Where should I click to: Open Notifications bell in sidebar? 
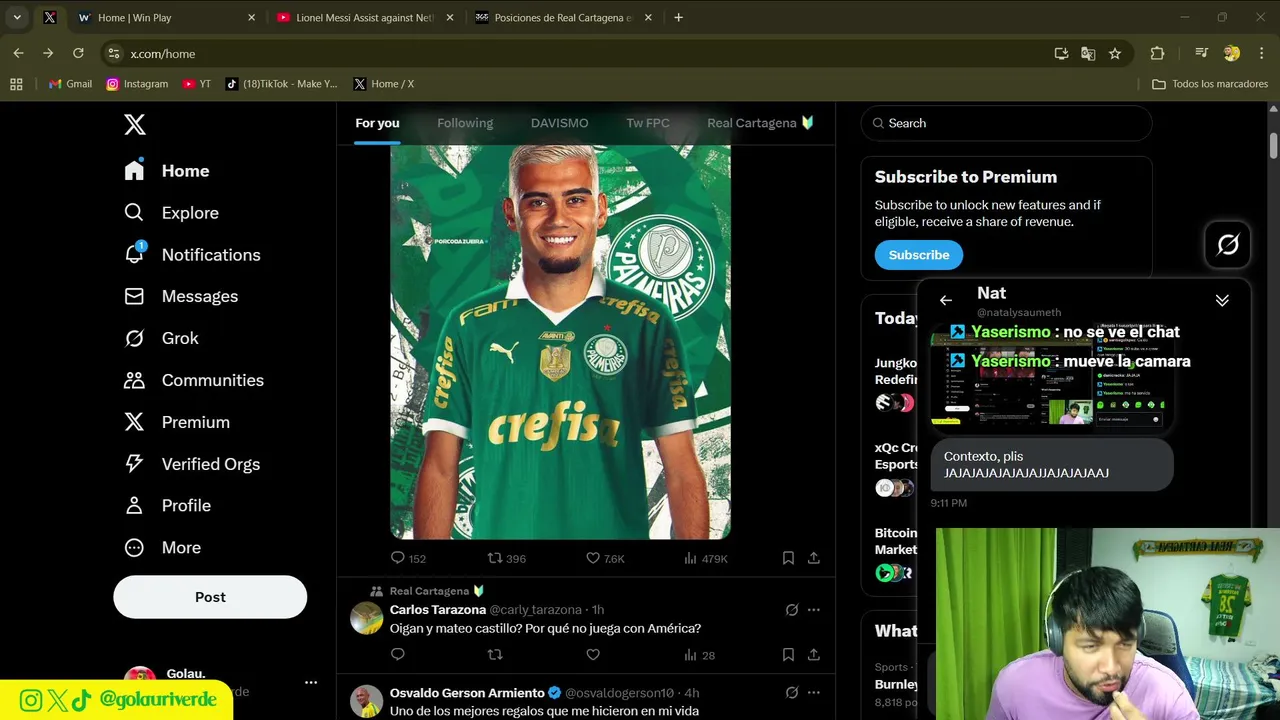[x=192, y=255]
